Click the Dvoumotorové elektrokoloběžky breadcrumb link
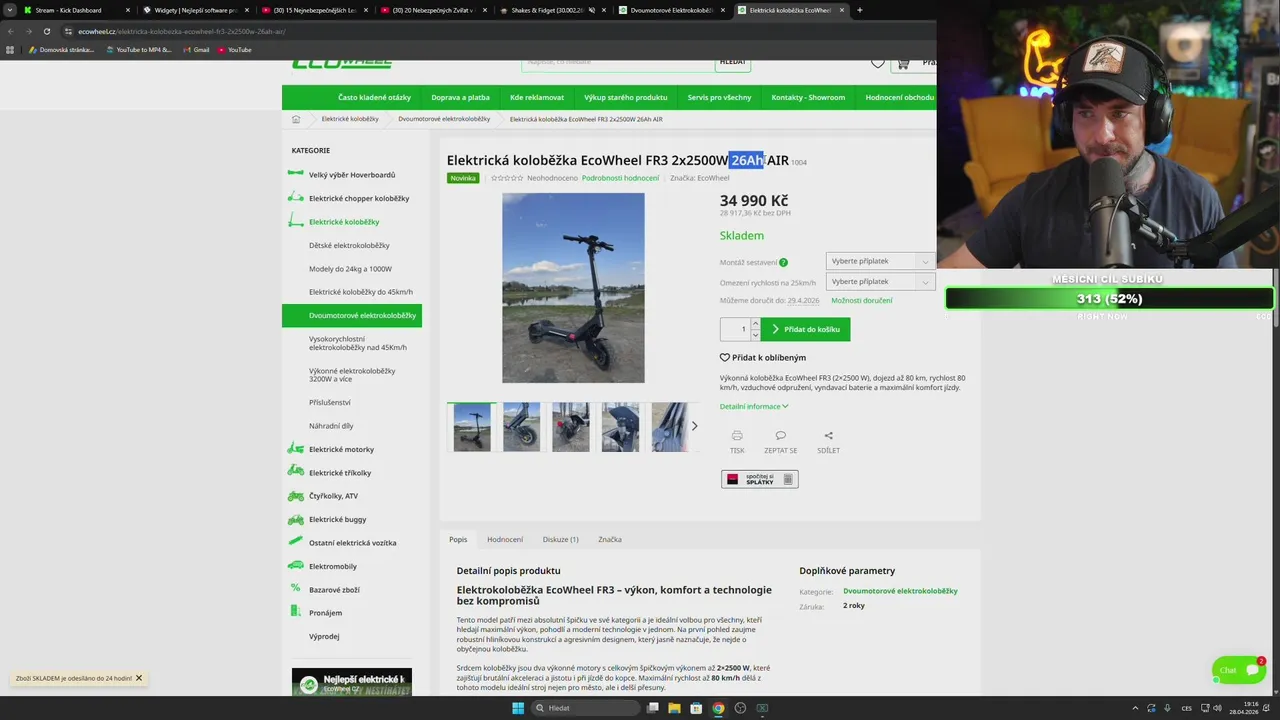Image resolution: width=1280 pixels, height=720 pixels. click(444, 119)
